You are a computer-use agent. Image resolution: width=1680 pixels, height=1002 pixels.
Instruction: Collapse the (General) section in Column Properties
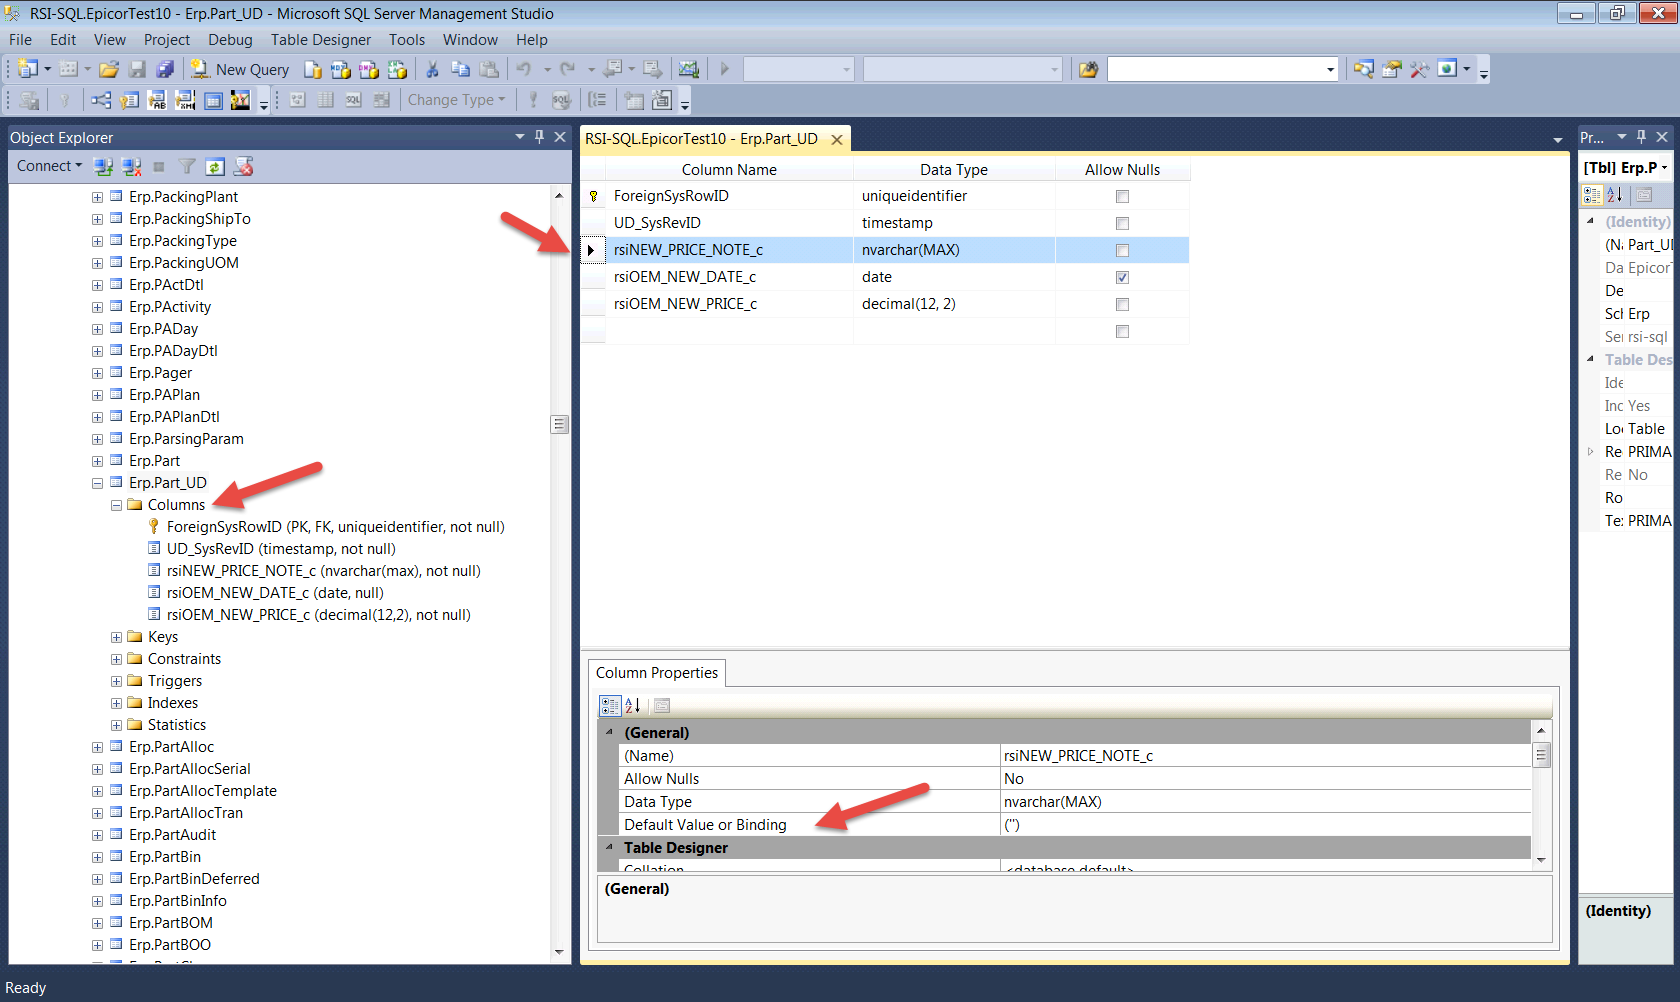[x=609, y=732]
